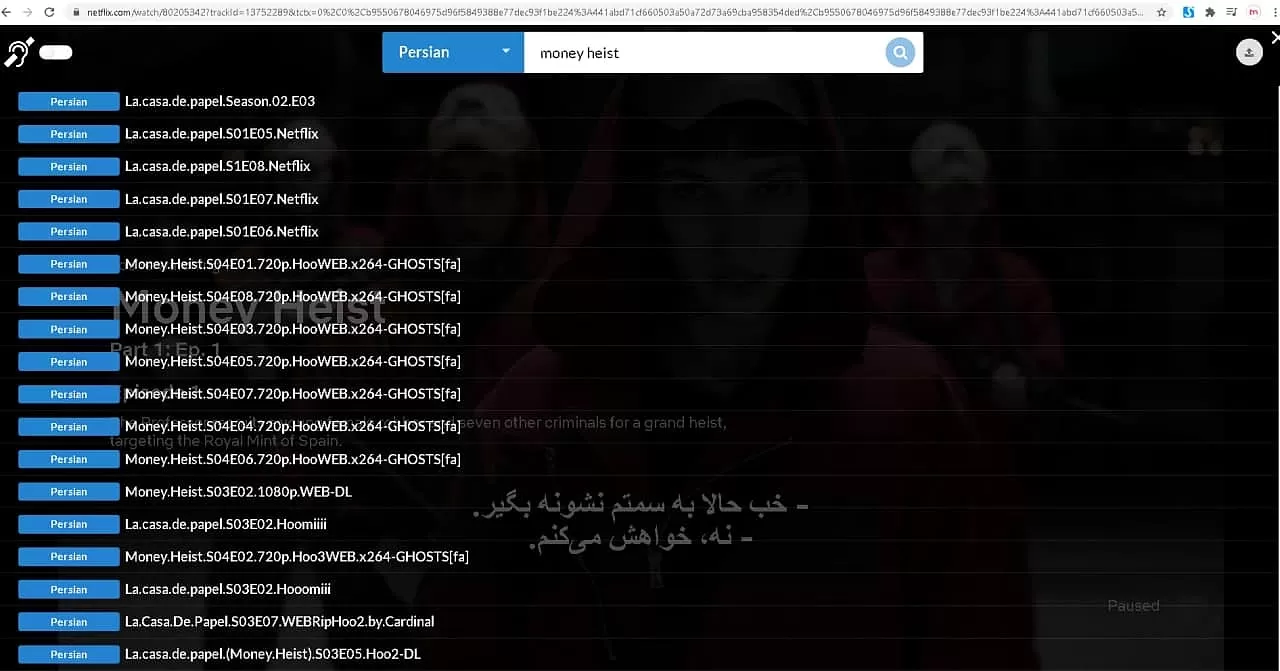Select La.casa.de.papel.S03E02.Hoomiiii subtitle
This screenshot has height=671, width=1280.
pos(226,524)
